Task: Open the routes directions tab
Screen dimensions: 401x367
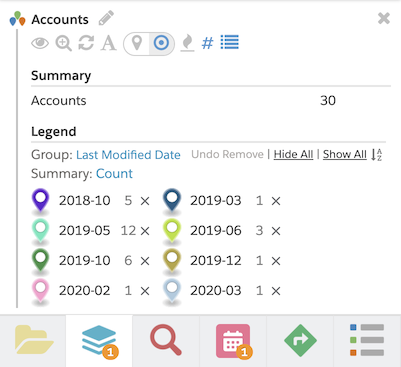Action: click(300, 340)
